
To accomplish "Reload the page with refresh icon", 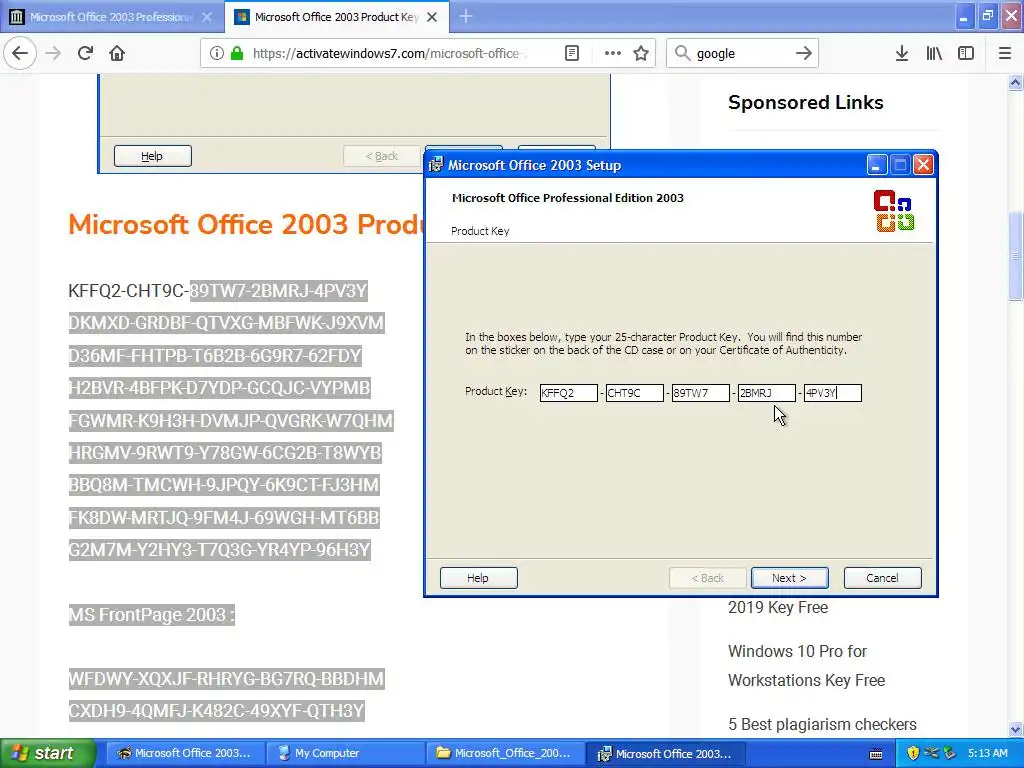I will [x=85, y=54].
